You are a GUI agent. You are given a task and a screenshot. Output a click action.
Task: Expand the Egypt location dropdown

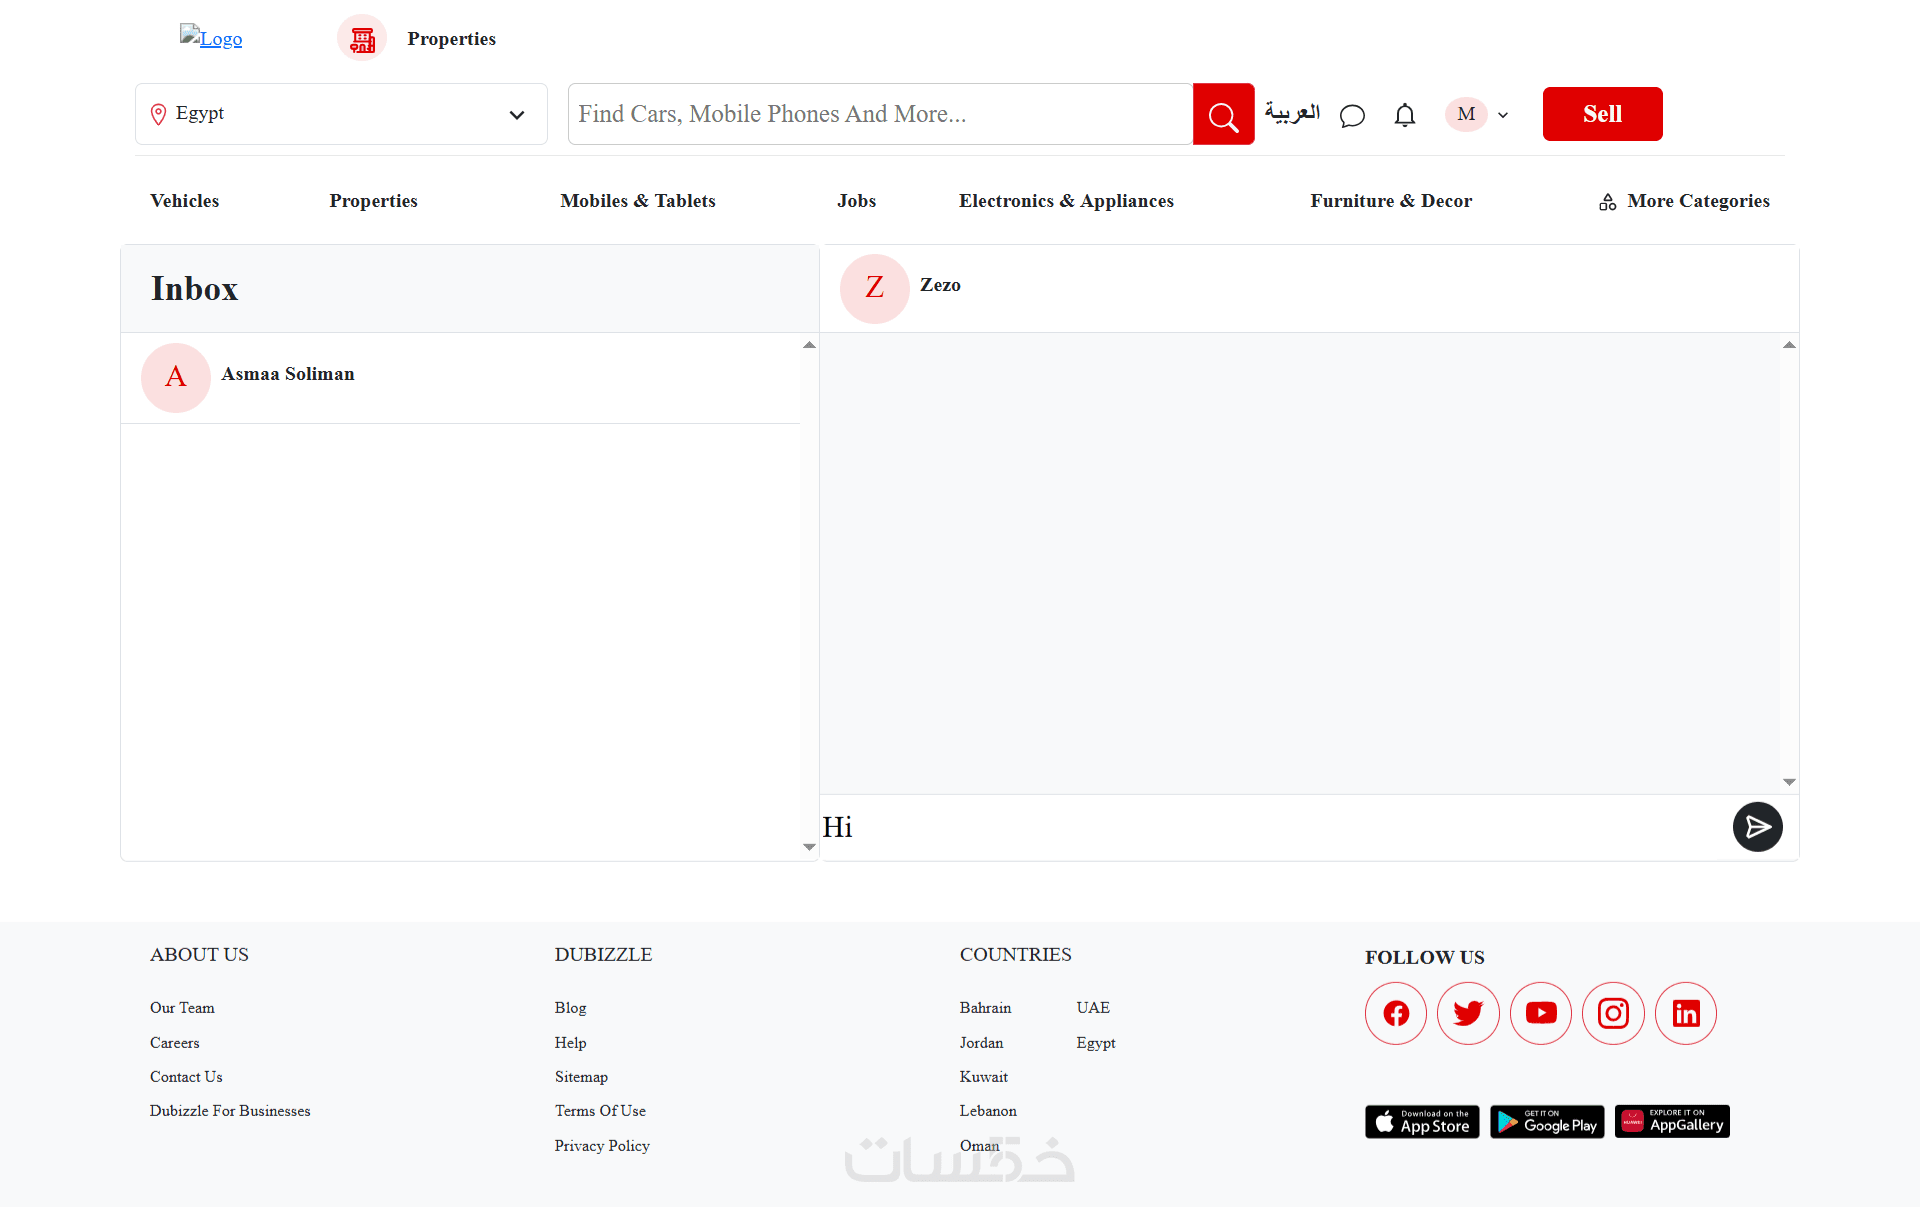516,115
